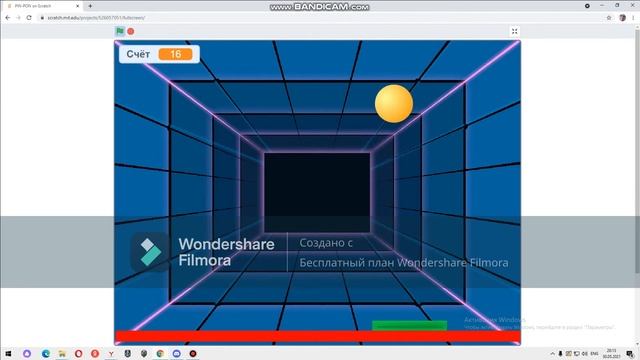Screen dimensions: 640x360
Task: Stop the project with red stop button
Action: (x=131, y=31)
